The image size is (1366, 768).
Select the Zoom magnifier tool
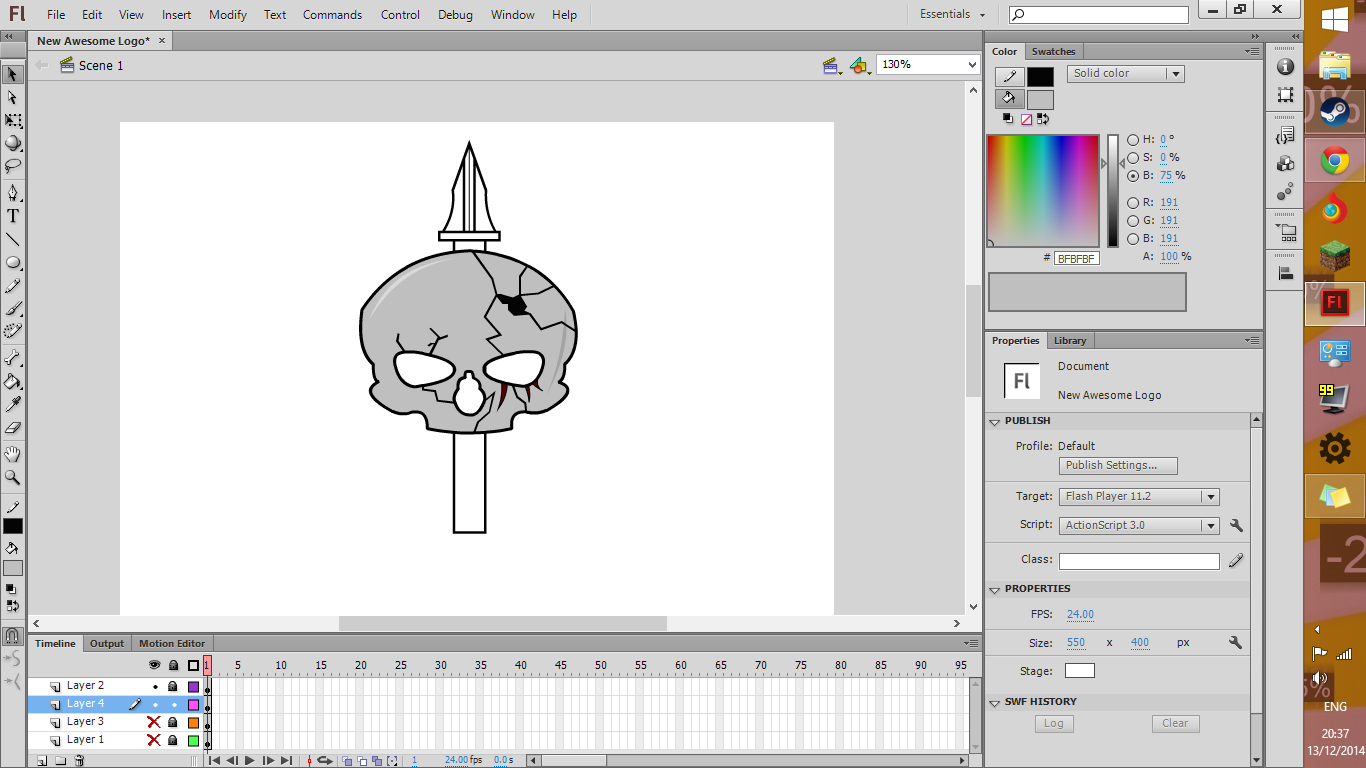tap(13, 477)
